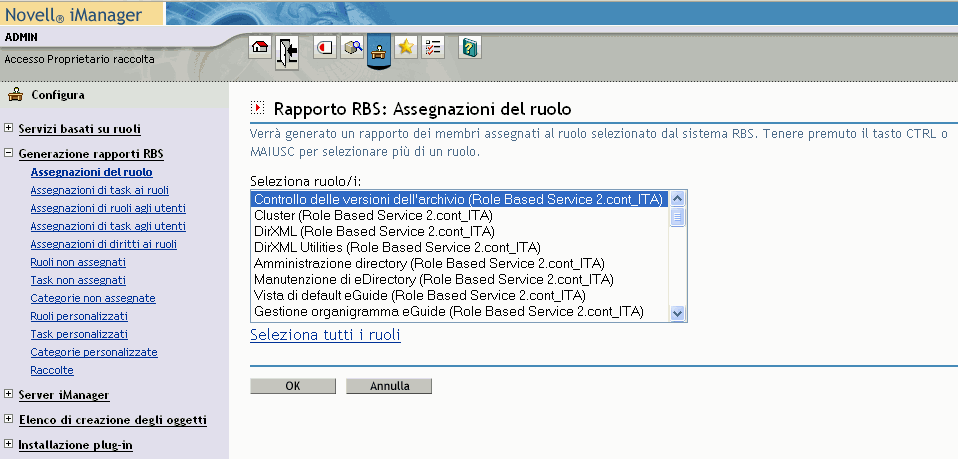This screenshot has width=958, height=459.
Task: Select the DirXML (Role Based Service) role
Action: (x=459, y=231)
